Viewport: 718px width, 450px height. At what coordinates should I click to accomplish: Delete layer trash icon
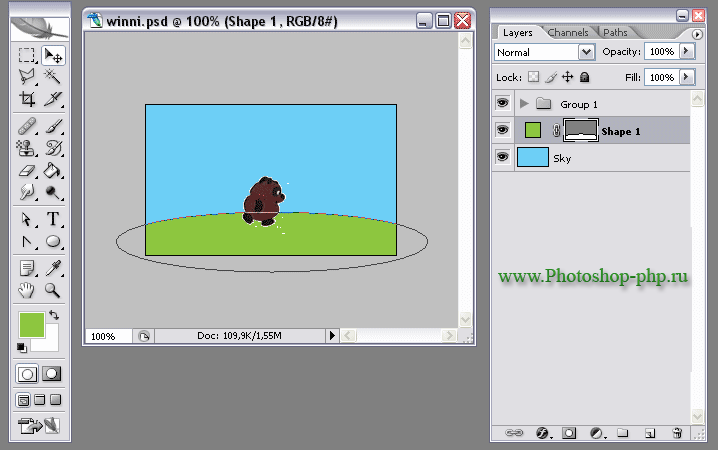(x=677, y=433)
